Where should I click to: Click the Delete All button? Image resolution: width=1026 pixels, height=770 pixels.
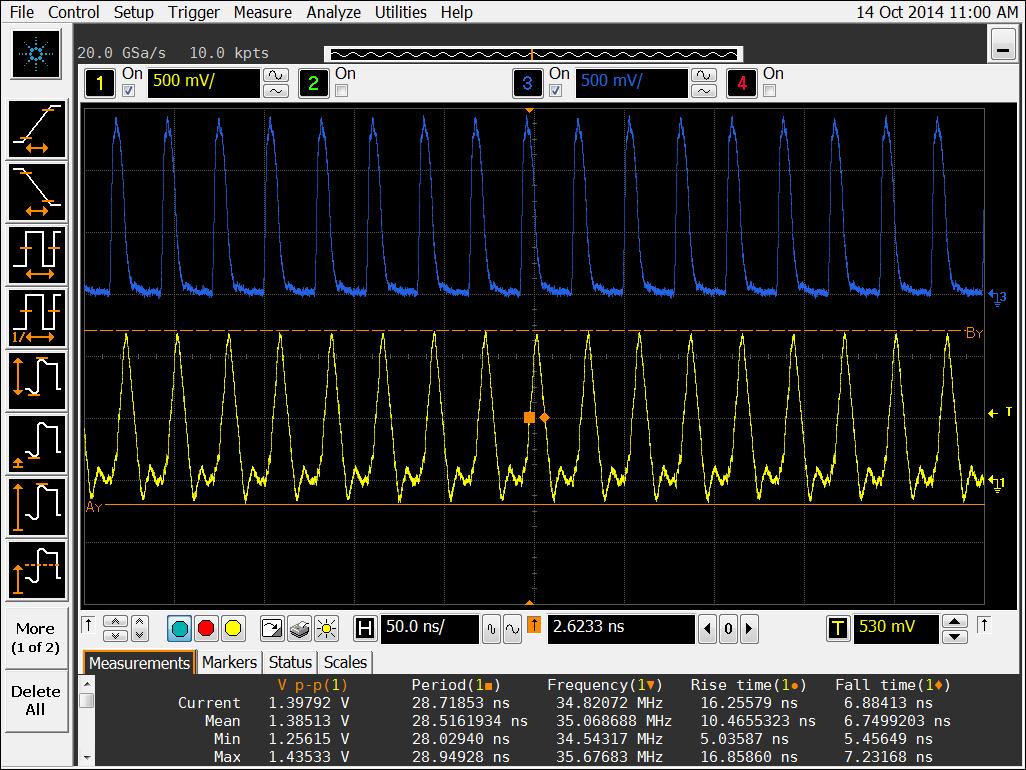pos(35,700)
